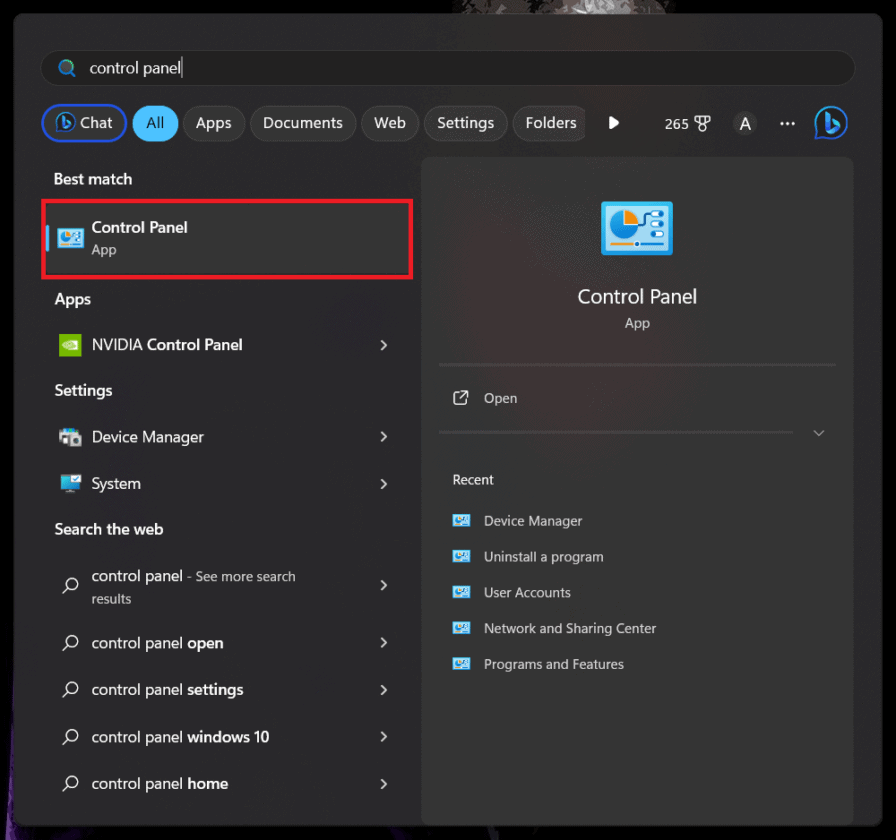Expand the Device Manager result chevron

384,437
